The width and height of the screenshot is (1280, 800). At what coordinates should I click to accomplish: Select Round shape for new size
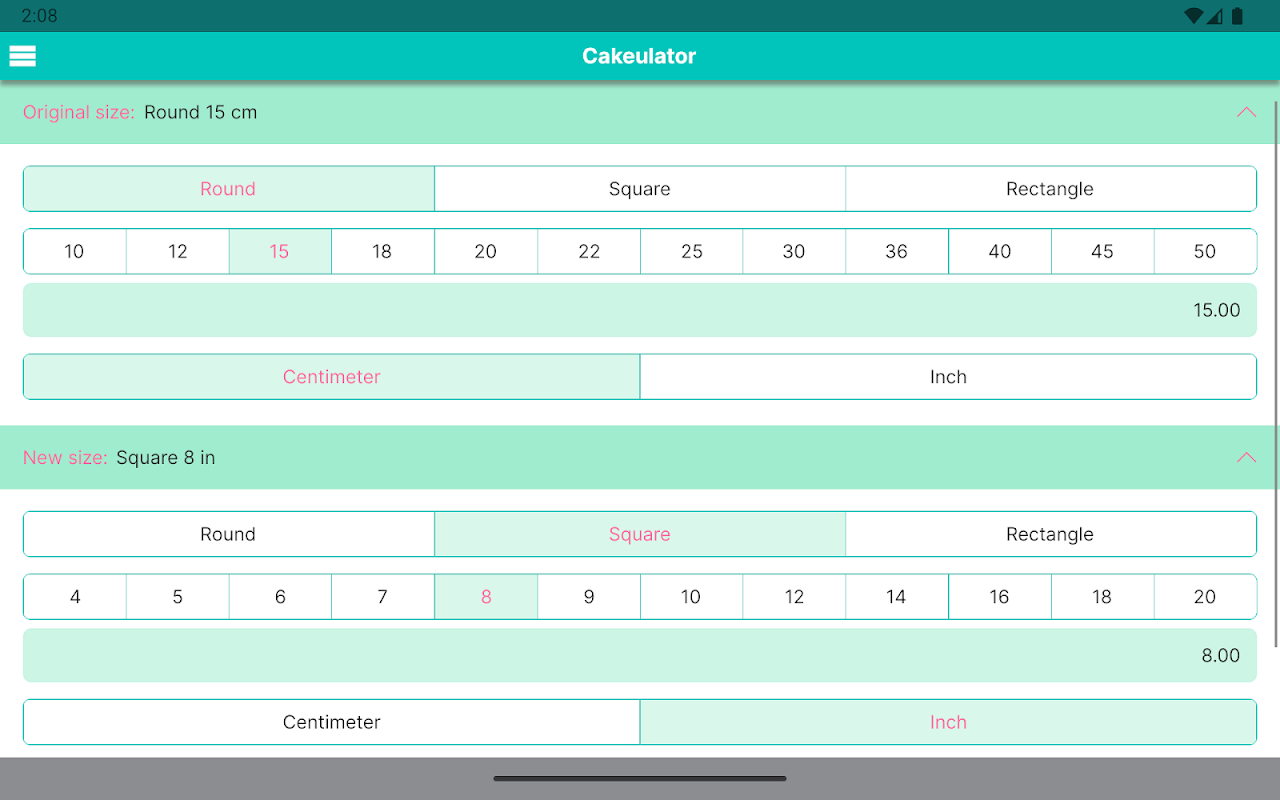coord(228,534)
